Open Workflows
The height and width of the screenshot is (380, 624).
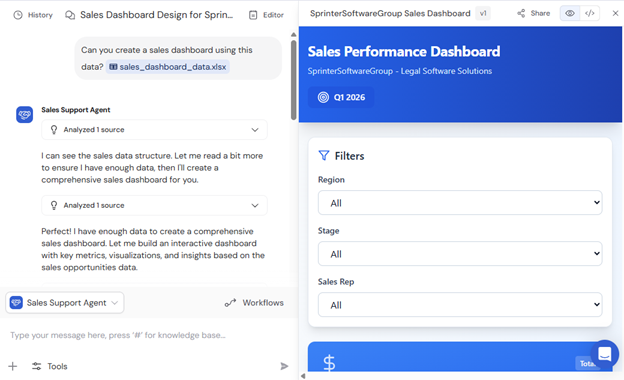[254, 303]
